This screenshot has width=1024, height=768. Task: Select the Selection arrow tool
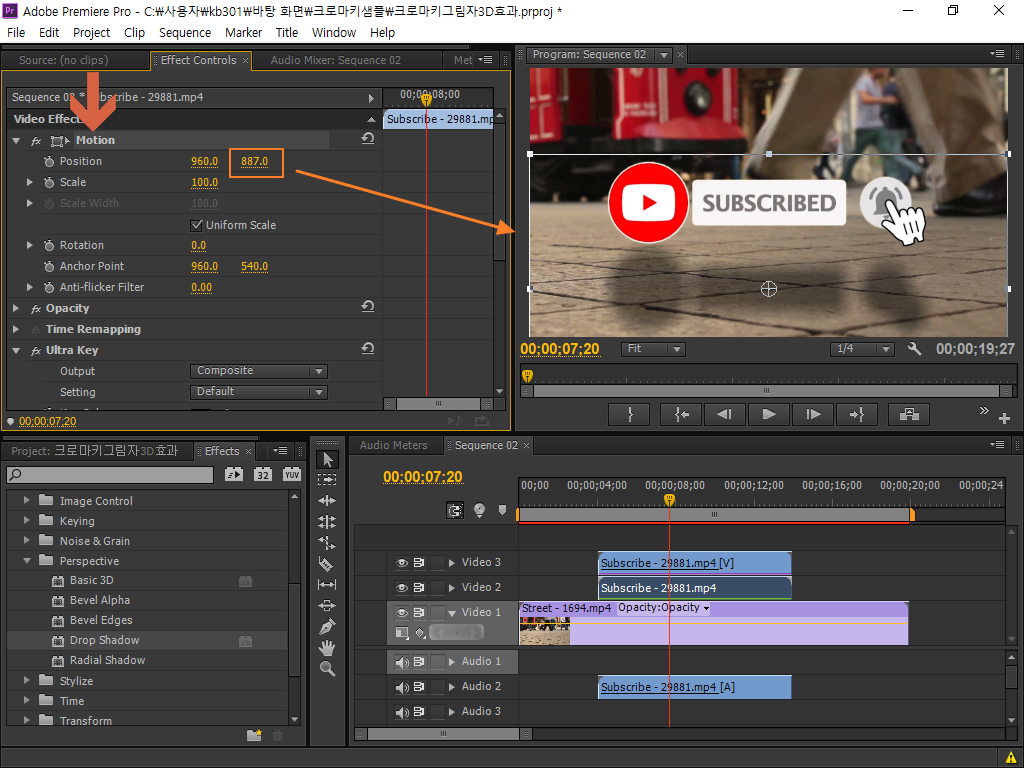[327, 459]
